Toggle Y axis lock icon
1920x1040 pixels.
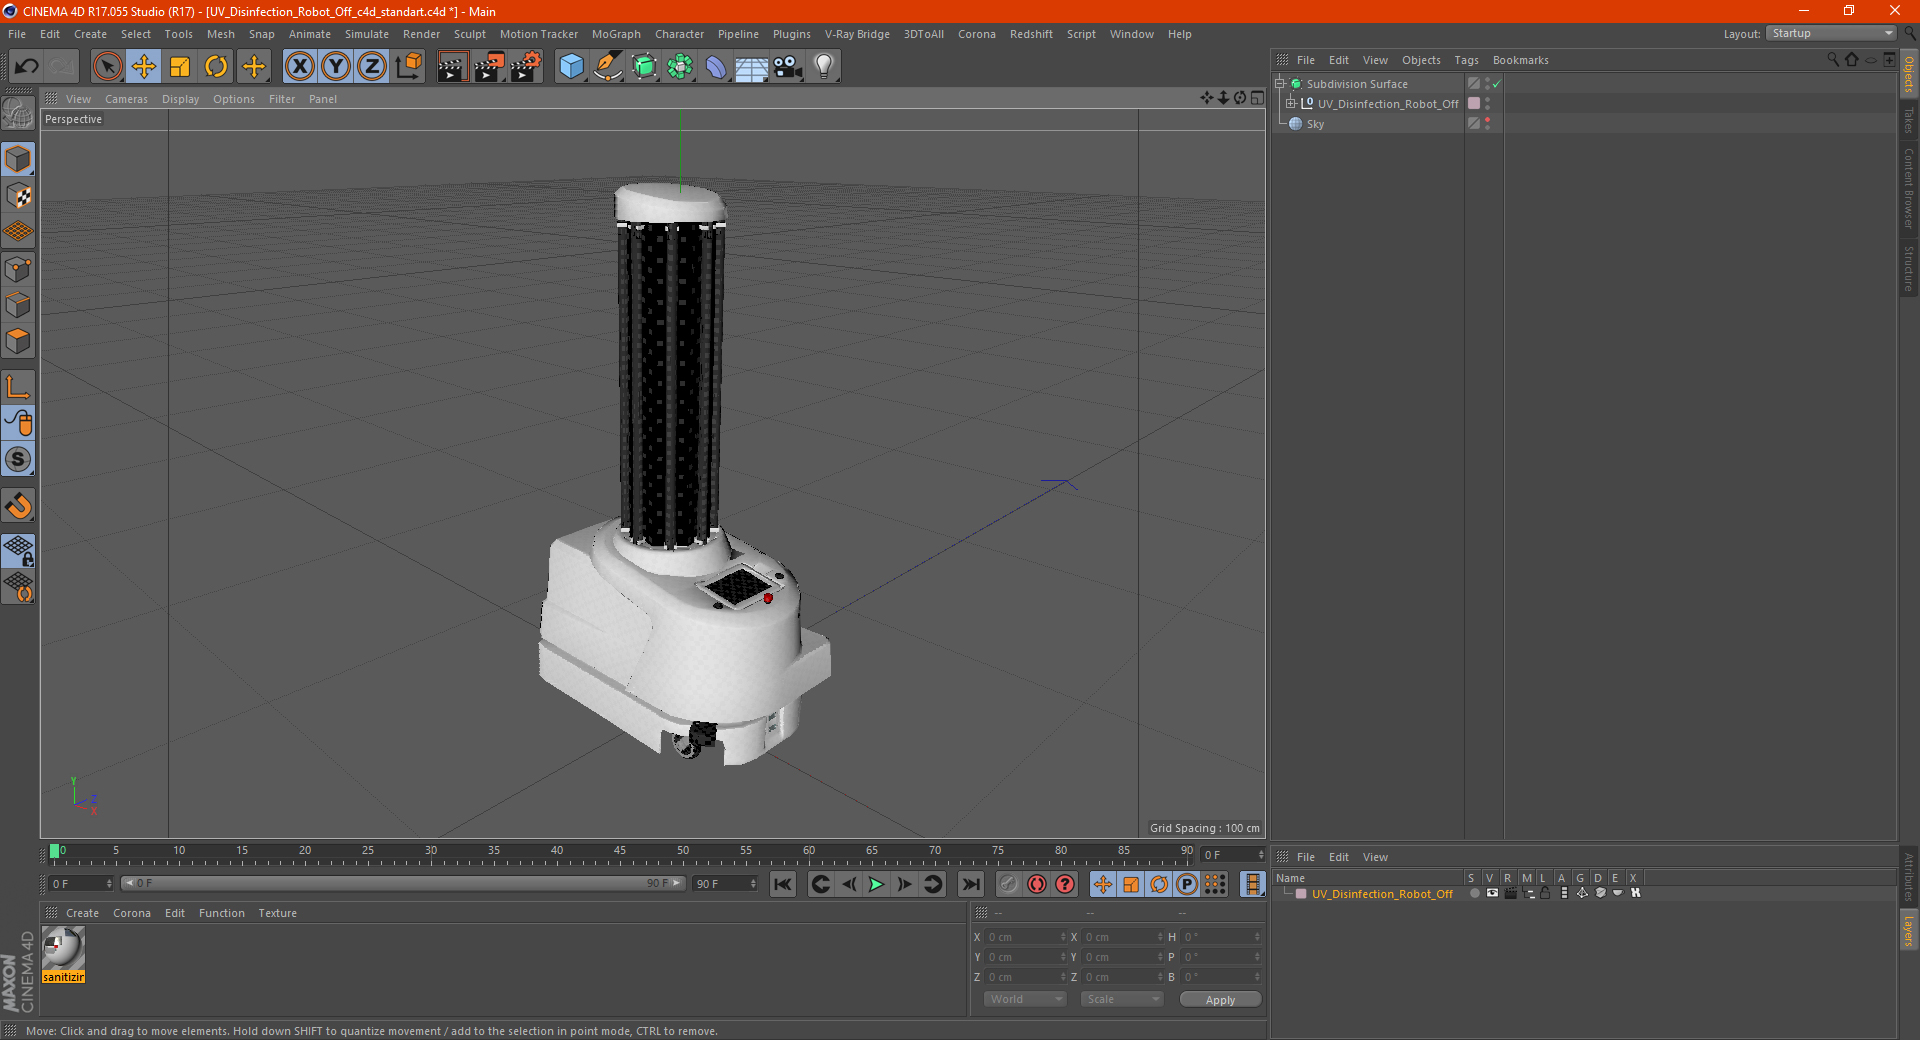336,67
